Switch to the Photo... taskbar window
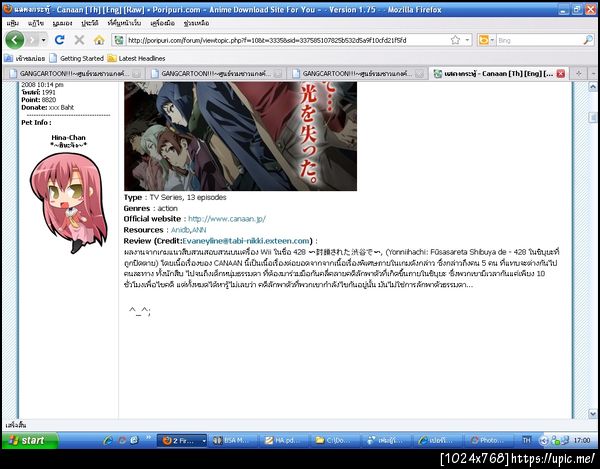Image resolution: width=600 pixels, height=469 pixels. coord(490,441)
